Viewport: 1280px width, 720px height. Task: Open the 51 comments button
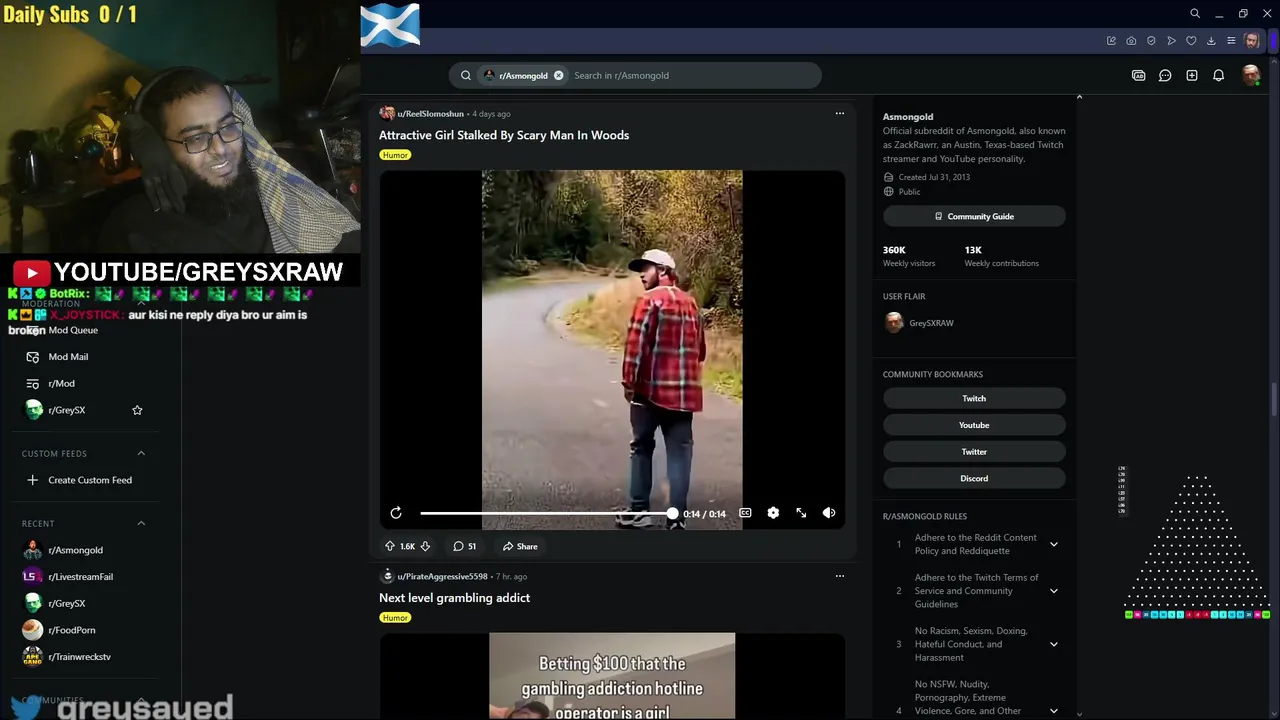[x=465, y=546]
